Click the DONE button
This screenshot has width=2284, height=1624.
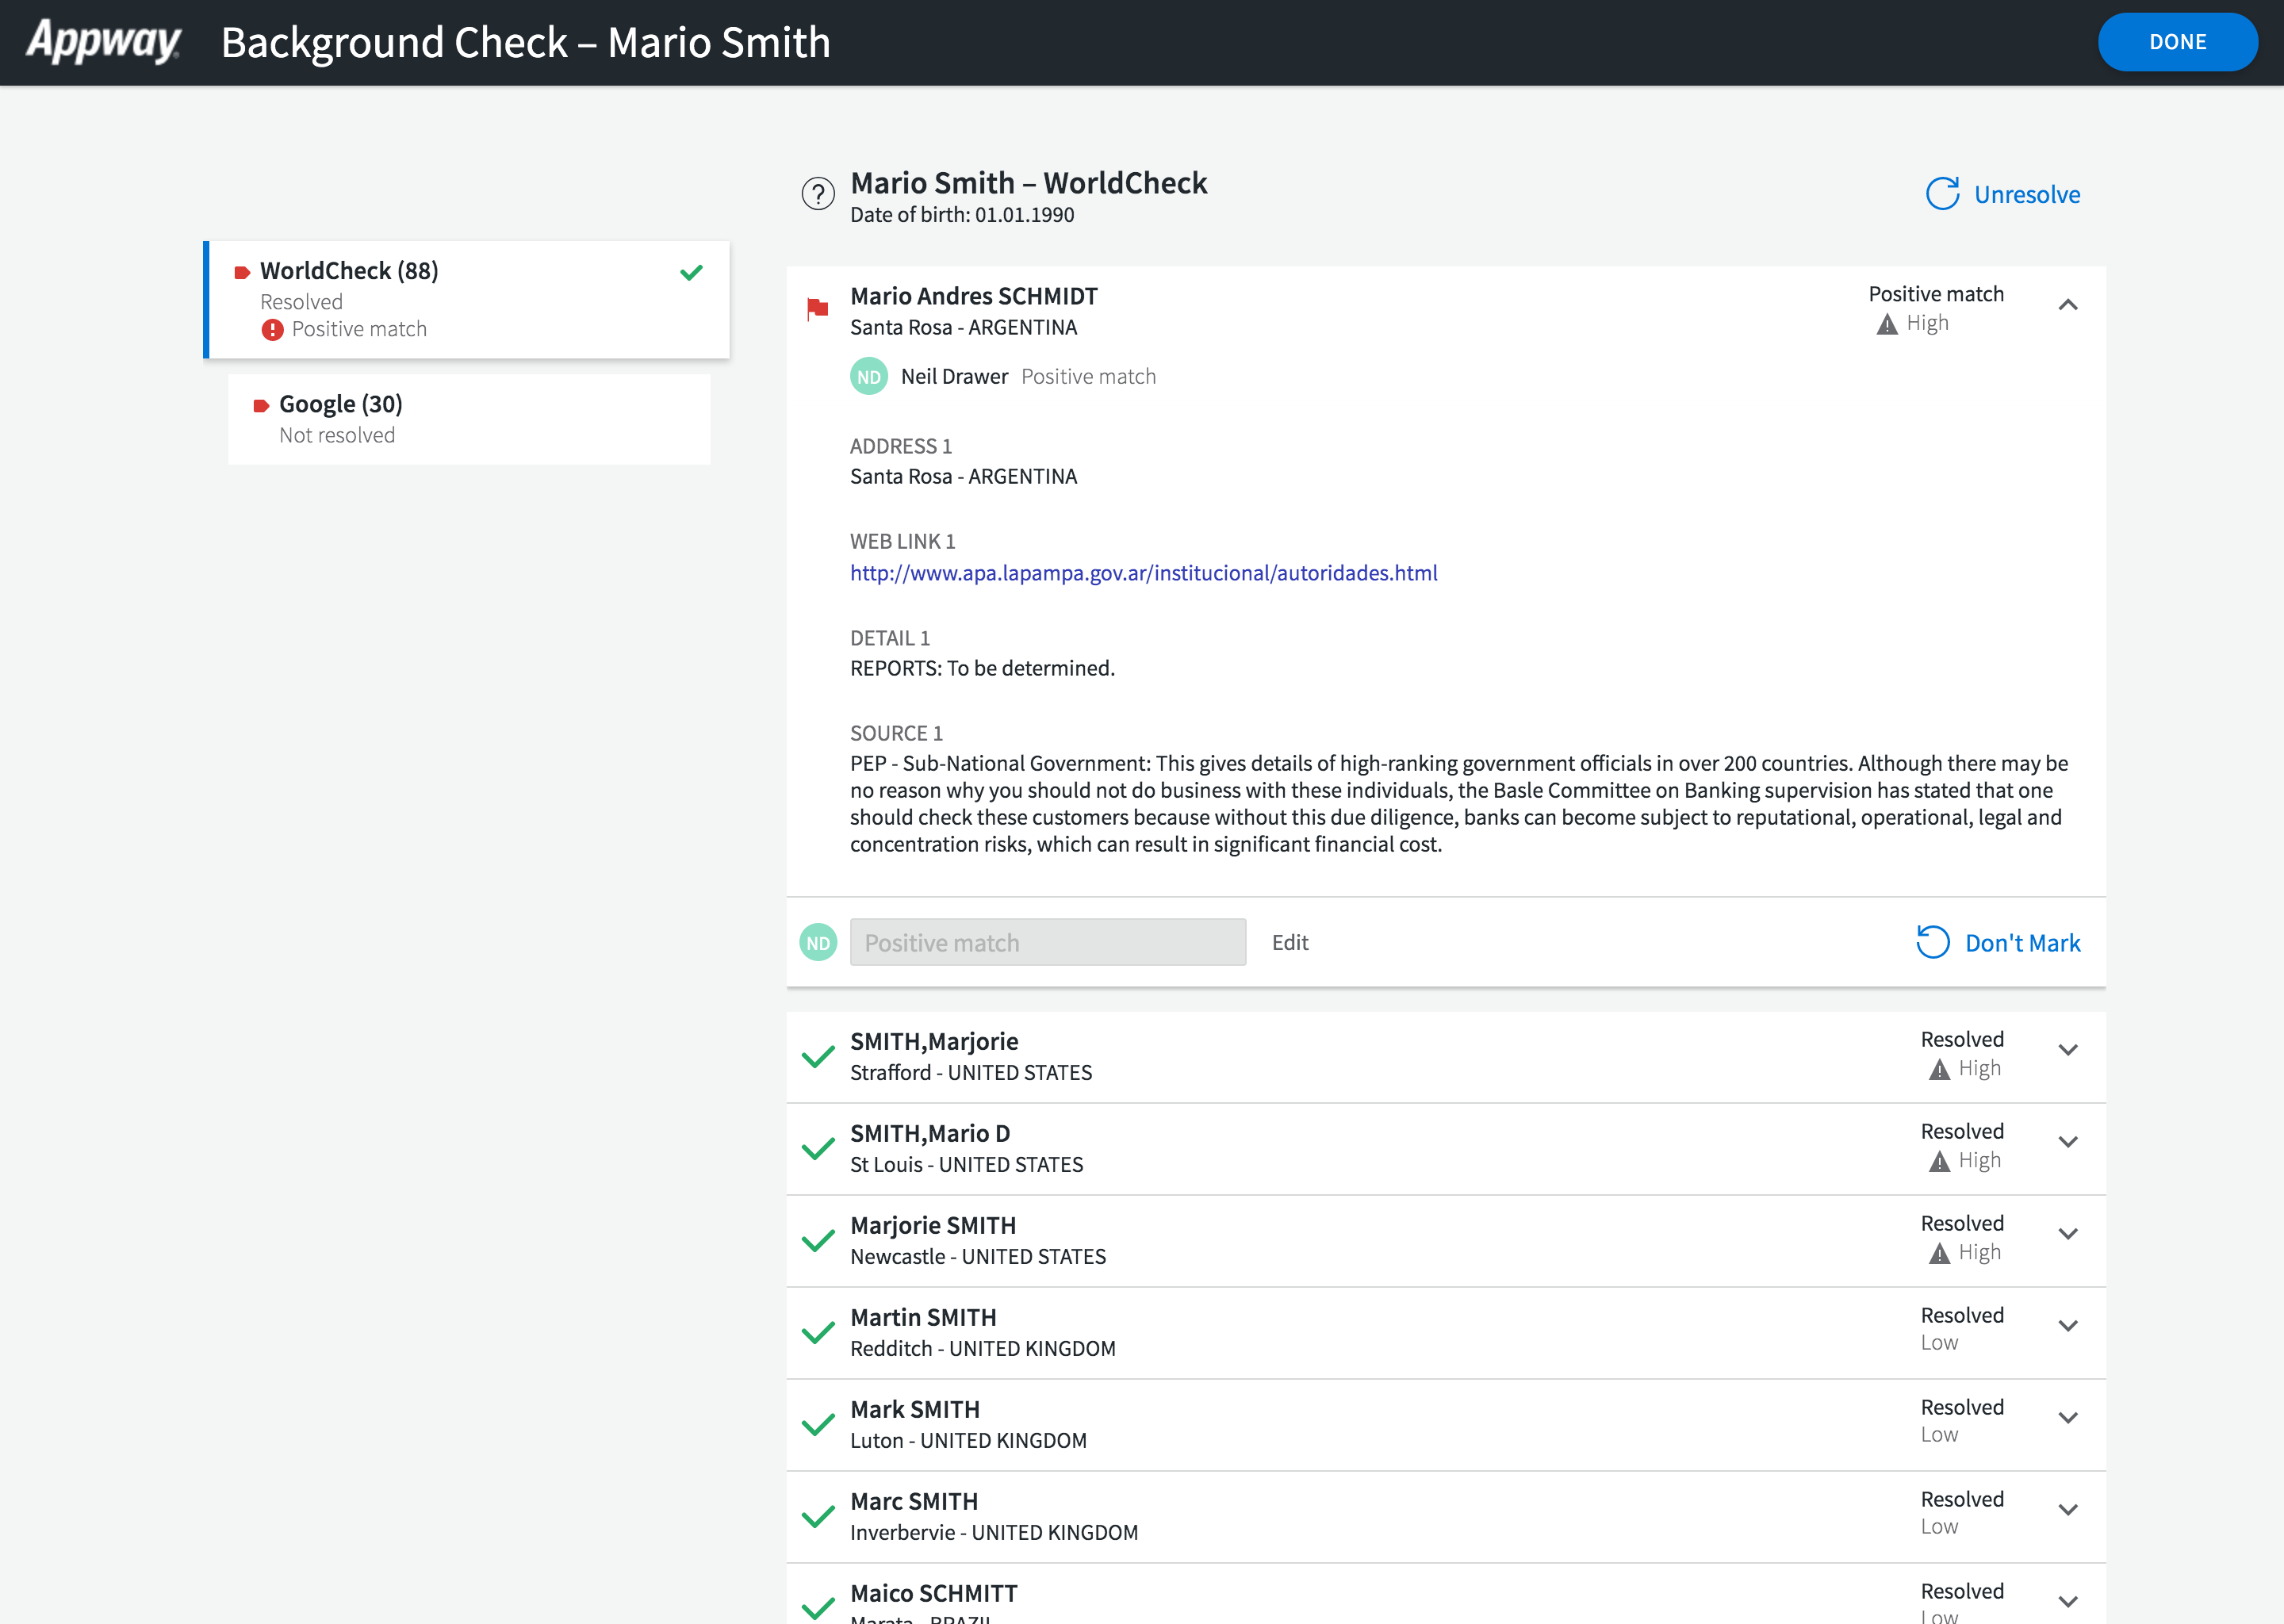coord(2177,42)
